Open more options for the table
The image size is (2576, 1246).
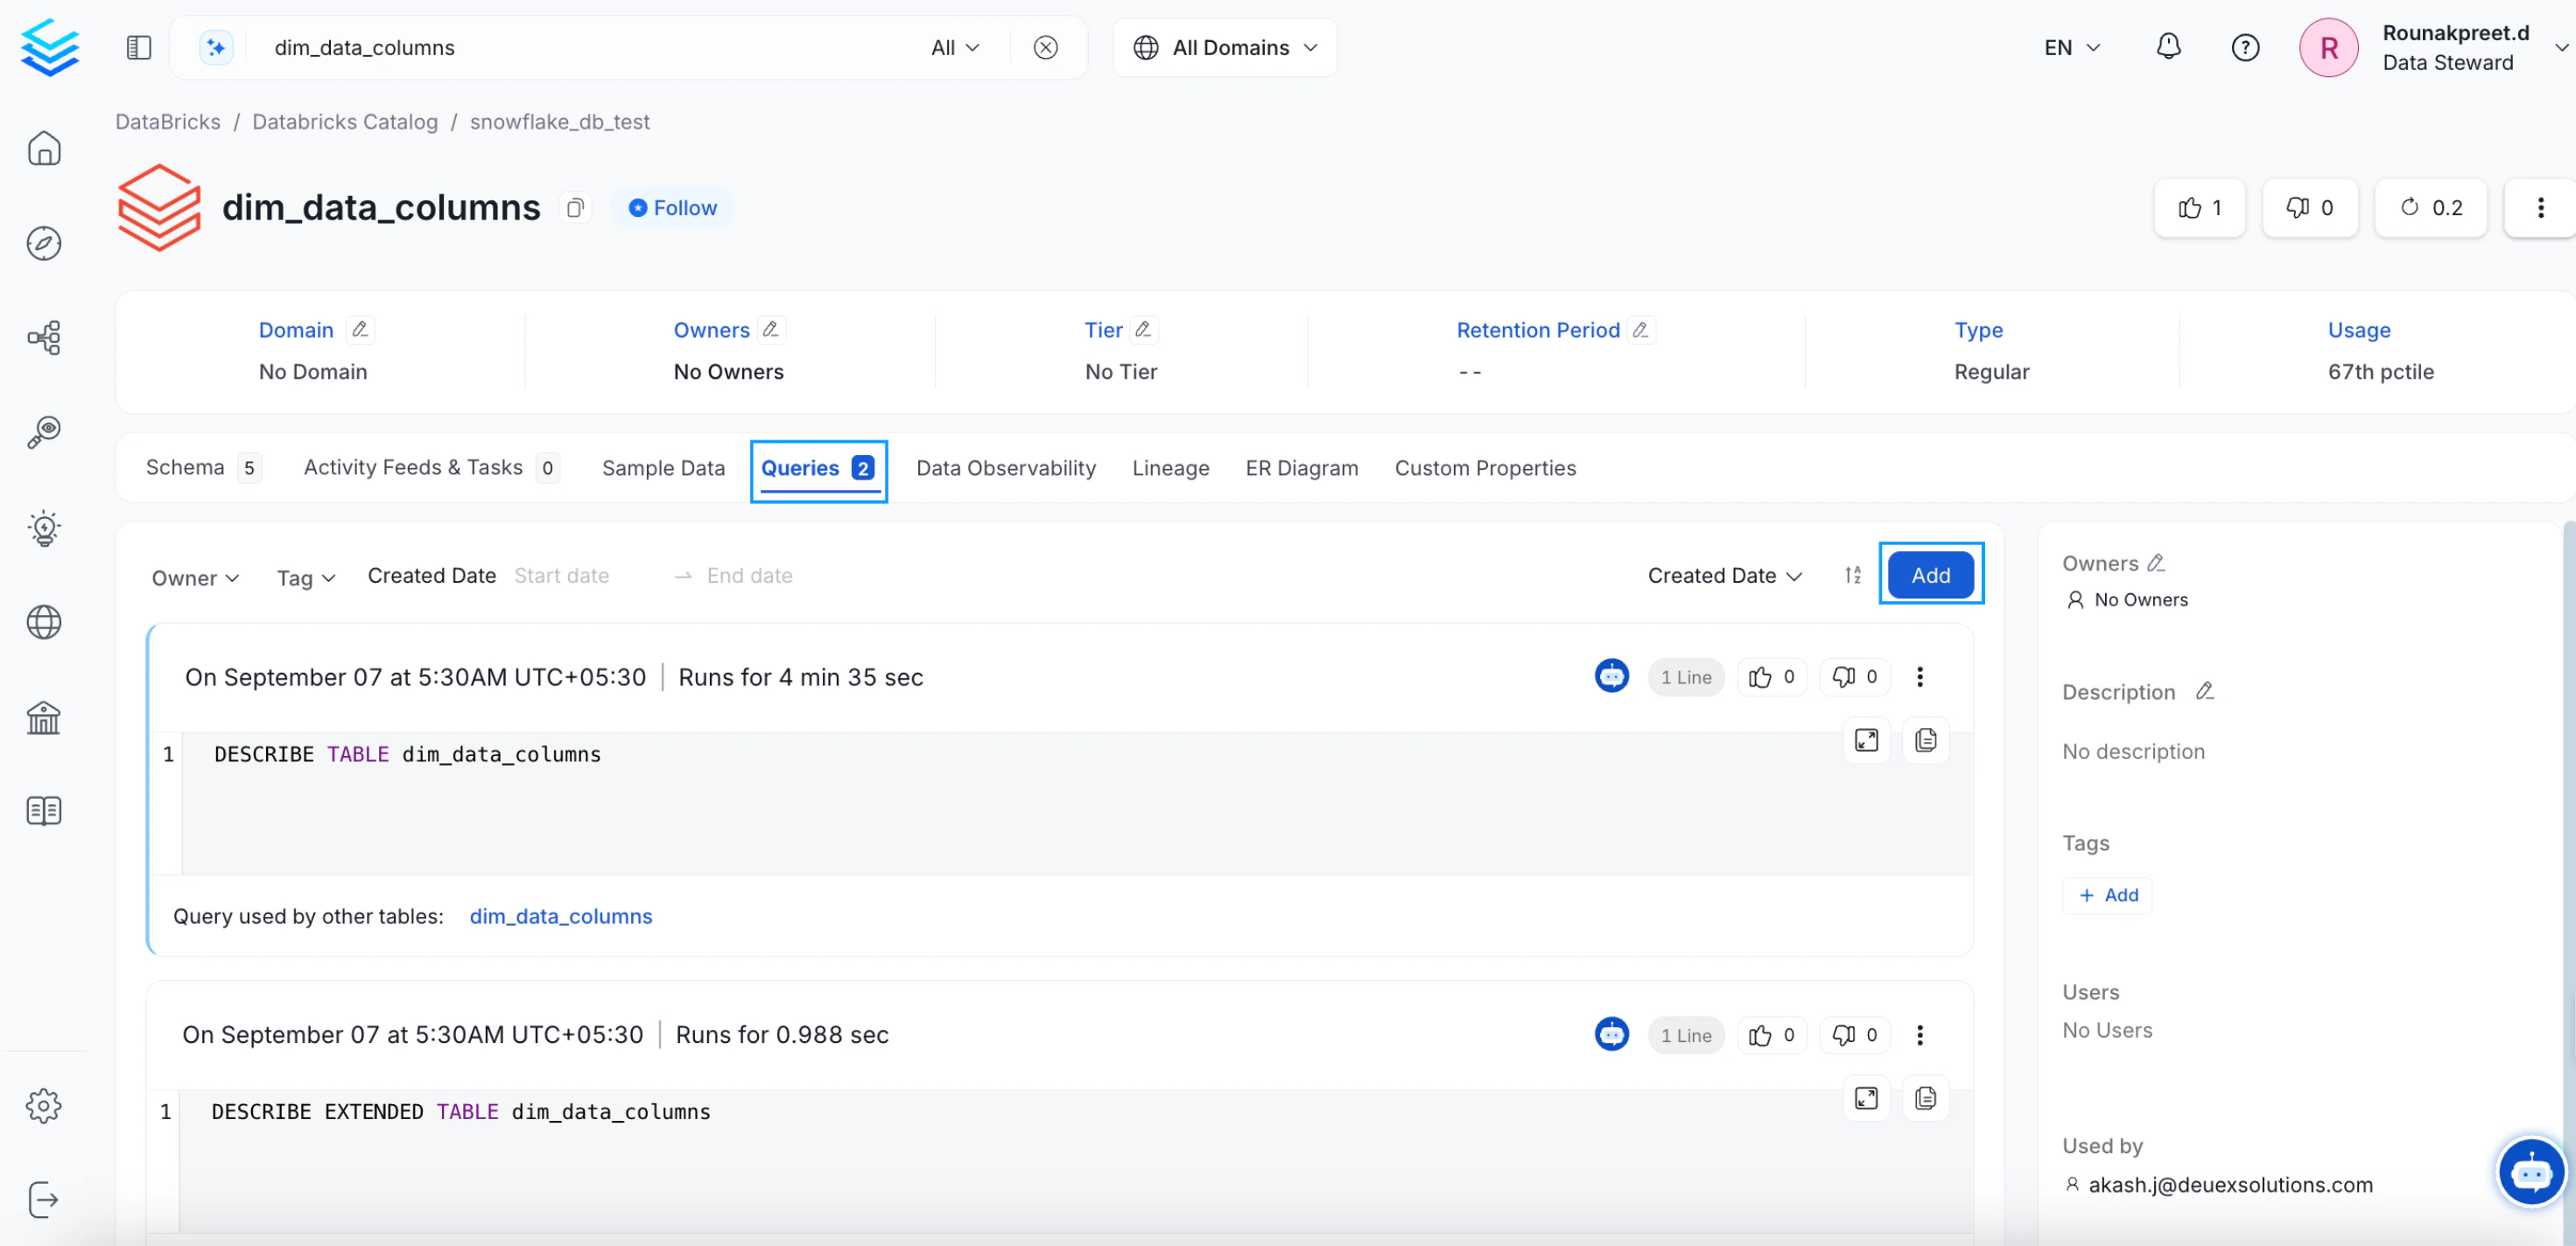point(2540,207)
